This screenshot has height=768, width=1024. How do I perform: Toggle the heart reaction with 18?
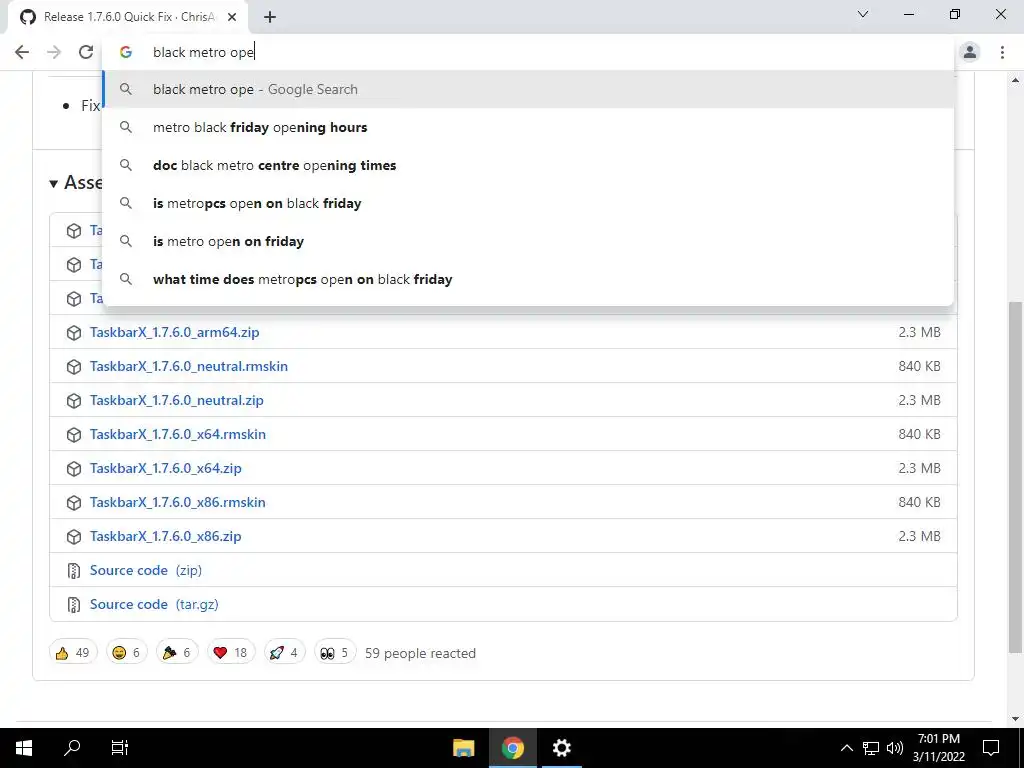(x=231, y=652)
